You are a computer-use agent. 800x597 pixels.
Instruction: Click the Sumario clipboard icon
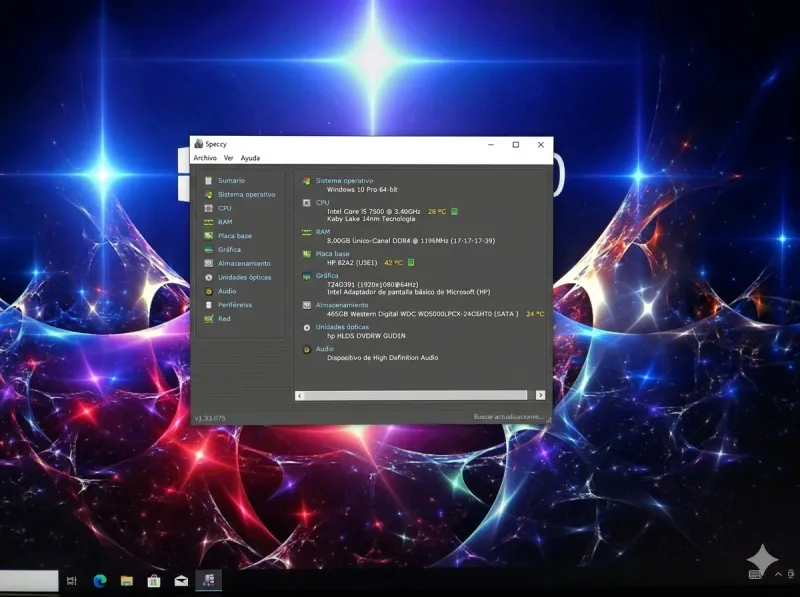pos(208,181)
